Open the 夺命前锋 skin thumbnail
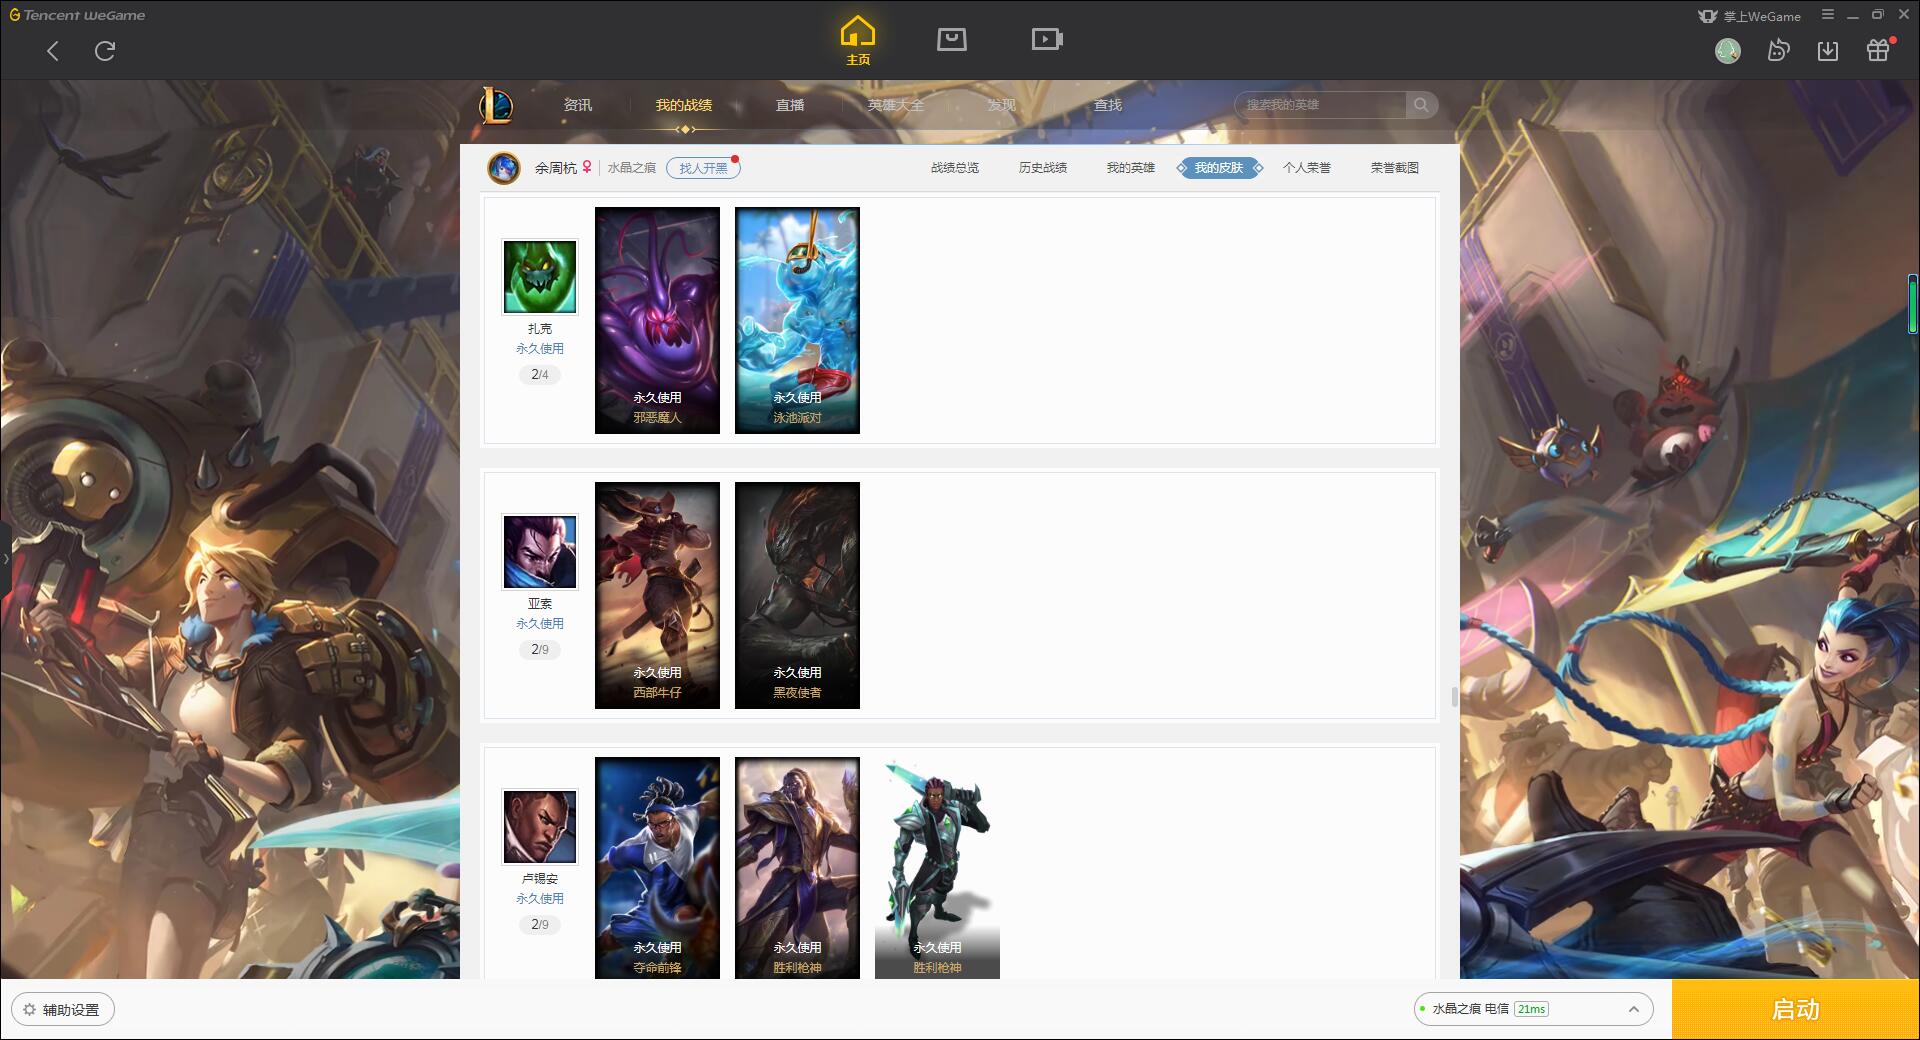Screen dimensions: 1920x1040 657,868
